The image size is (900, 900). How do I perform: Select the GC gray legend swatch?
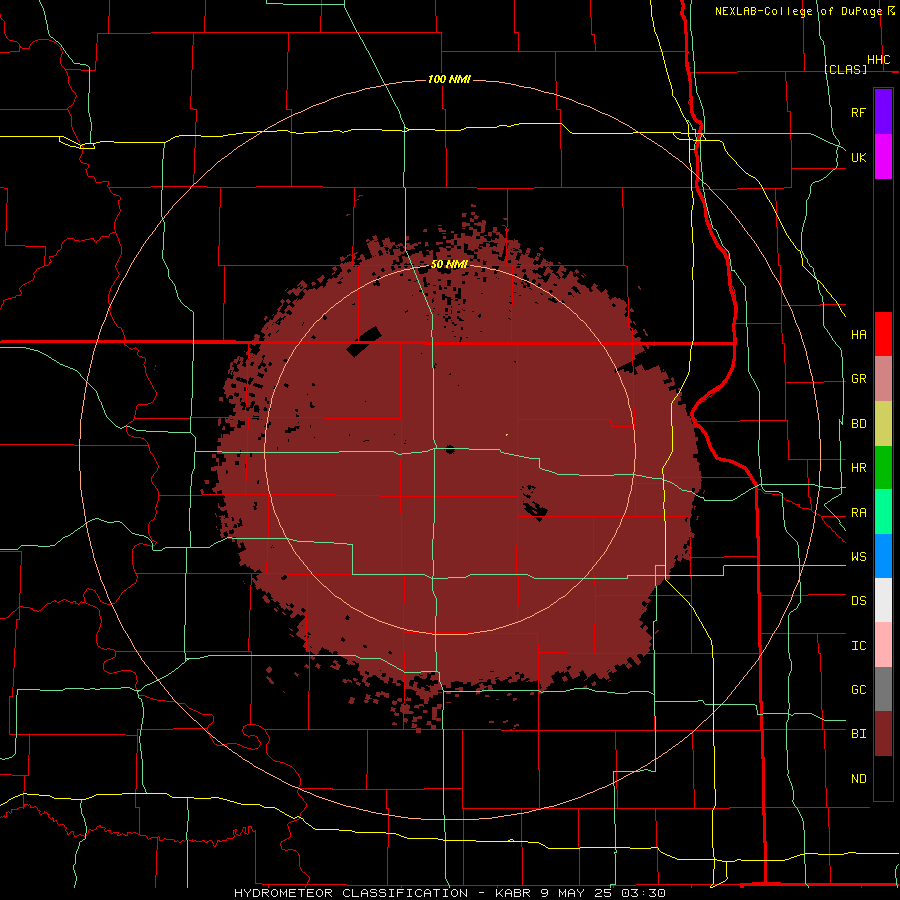(x=883, y=689)
